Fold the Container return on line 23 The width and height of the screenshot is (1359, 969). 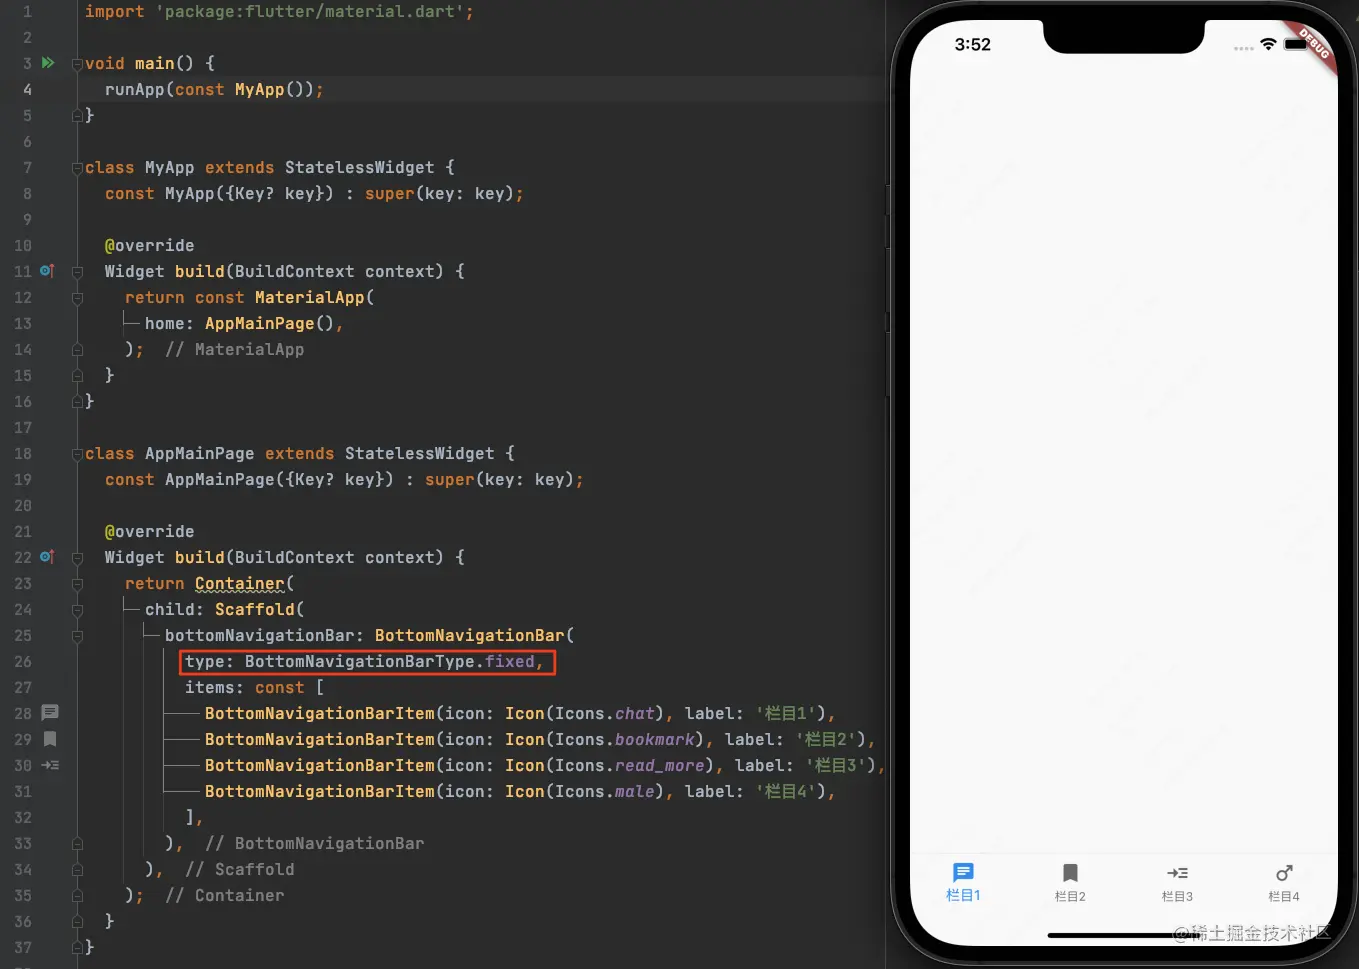(x=77, y=584)
